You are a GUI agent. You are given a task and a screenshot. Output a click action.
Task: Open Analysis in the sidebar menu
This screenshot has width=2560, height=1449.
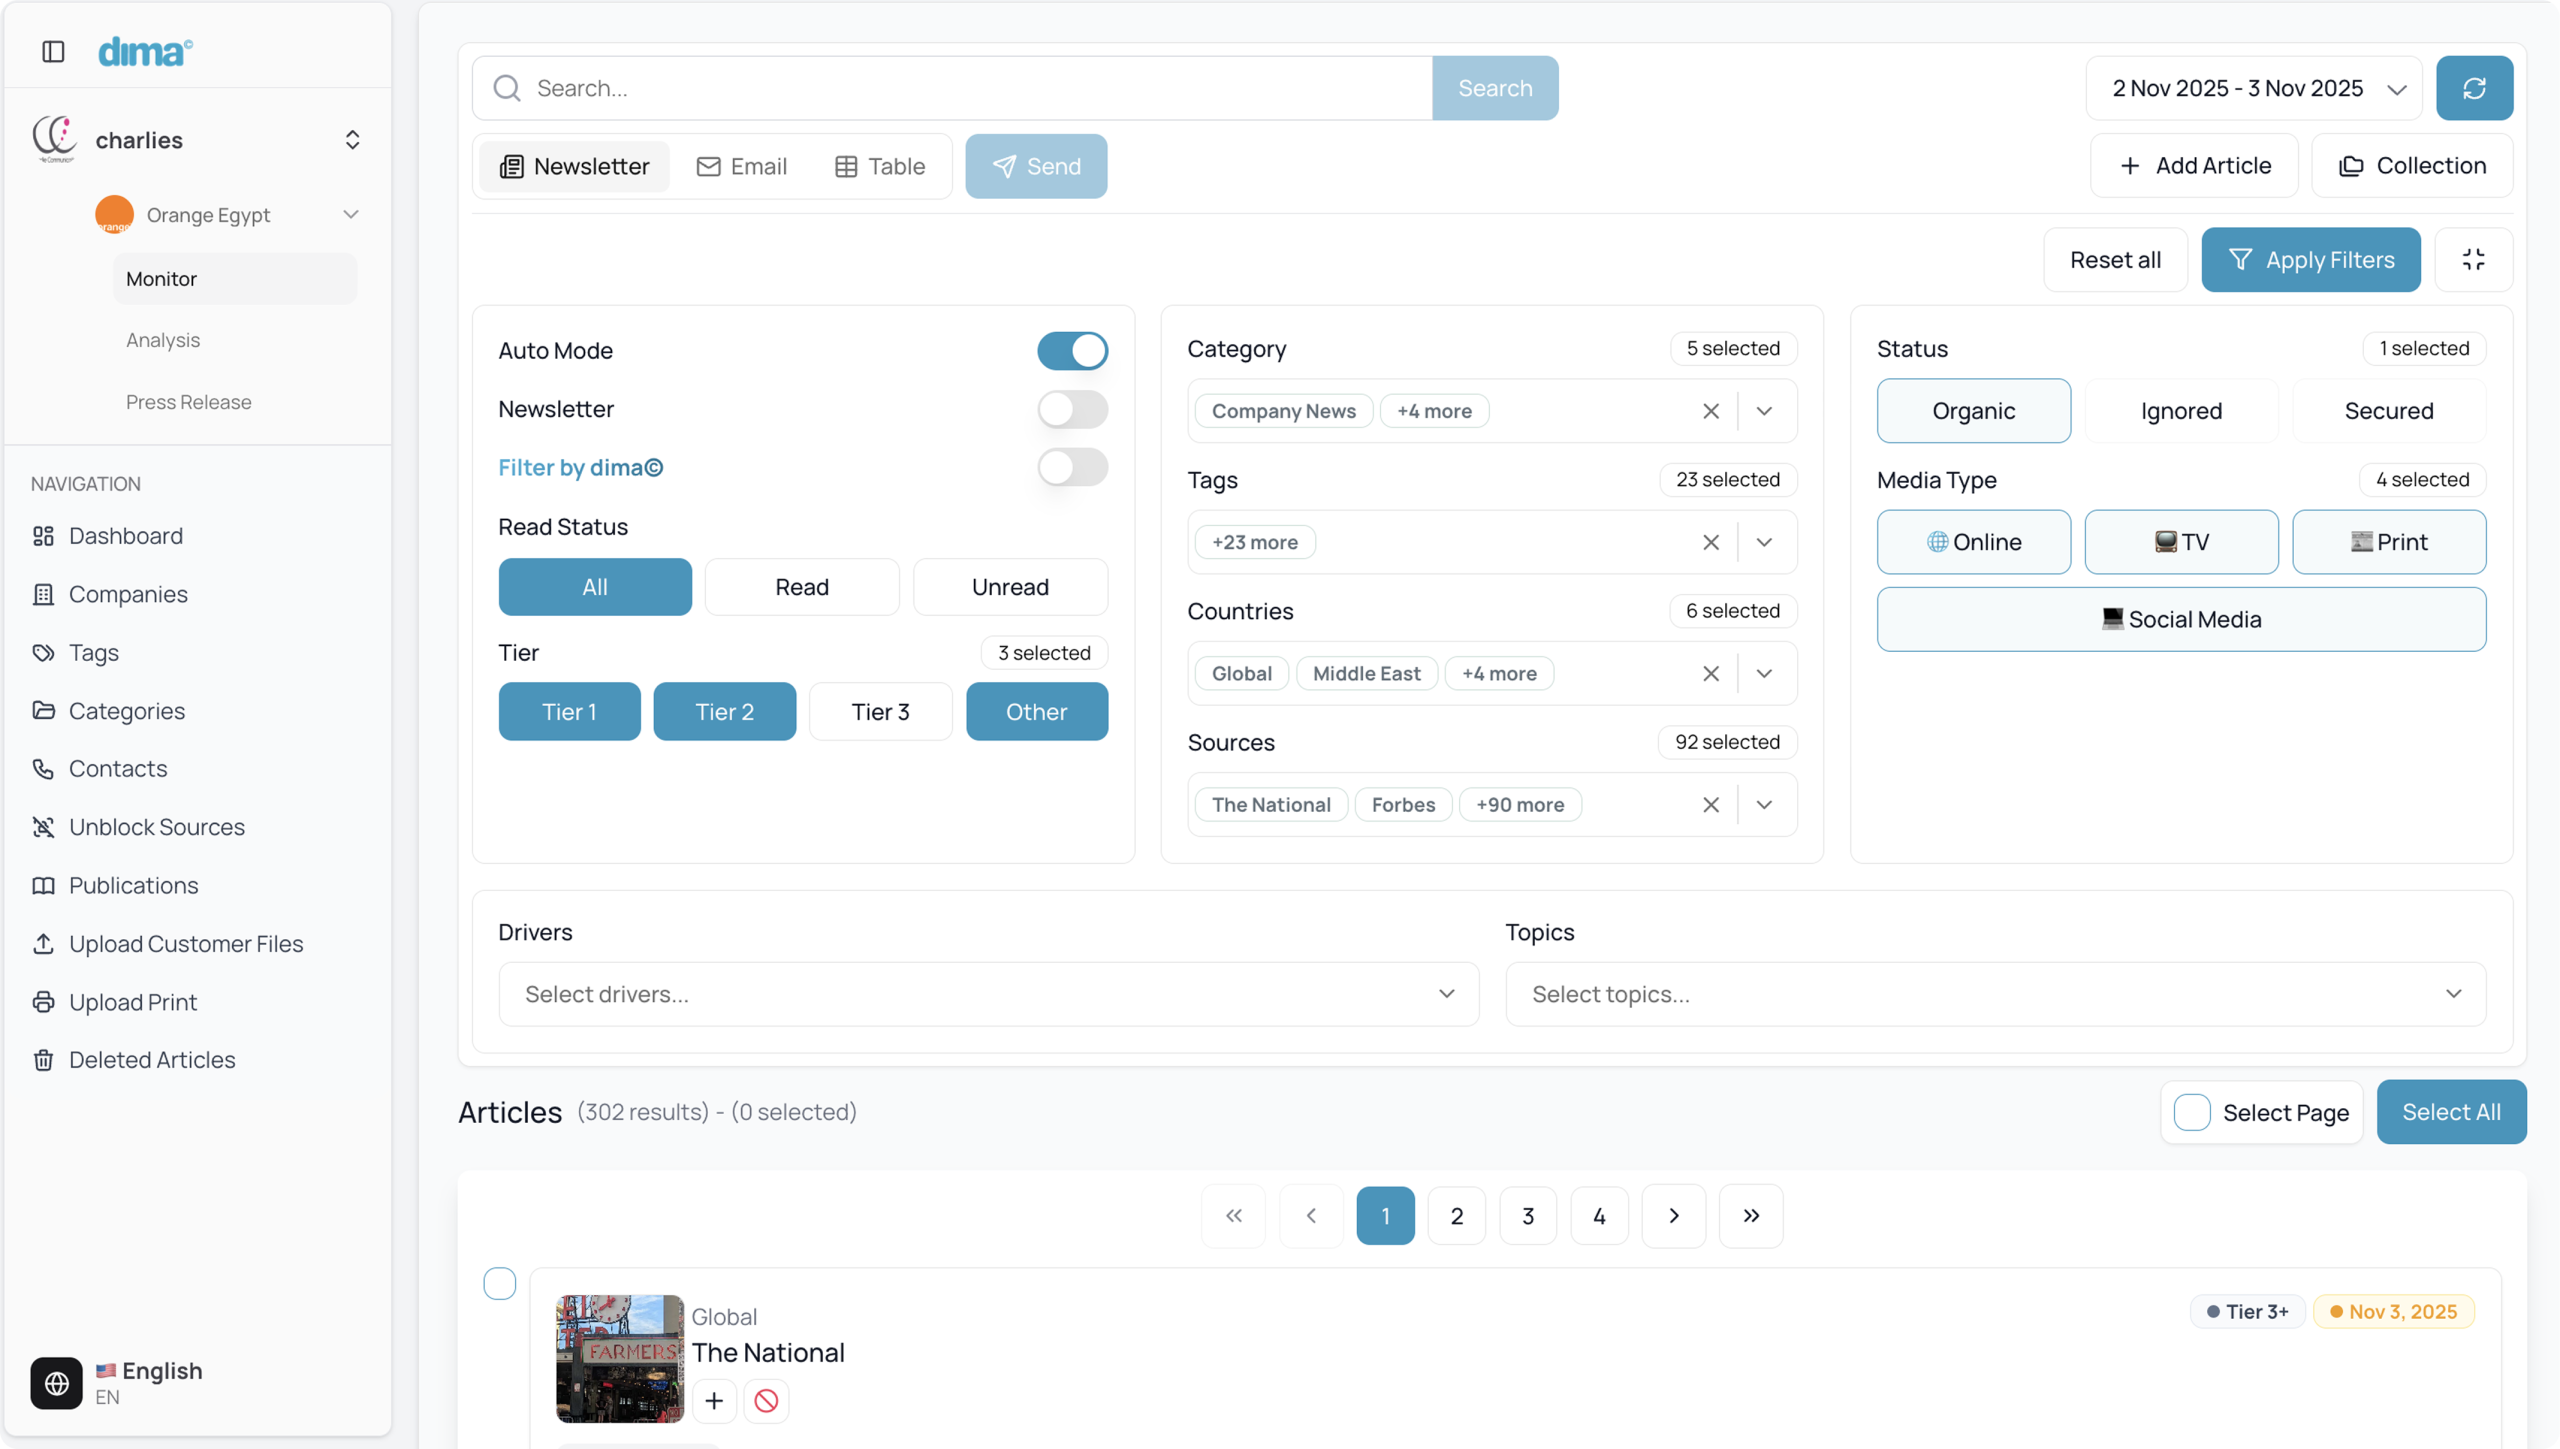point(163,340)
